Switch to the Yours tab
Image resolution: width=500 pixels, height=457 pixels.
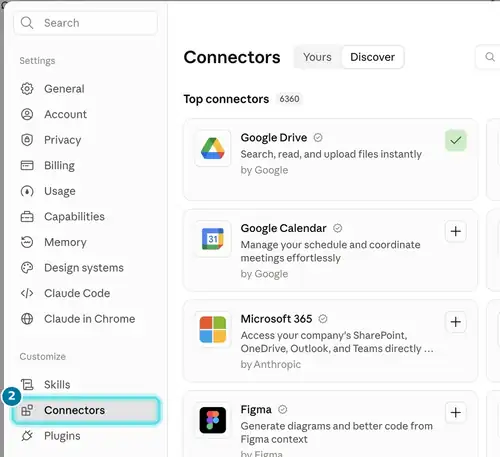[317, 57]
